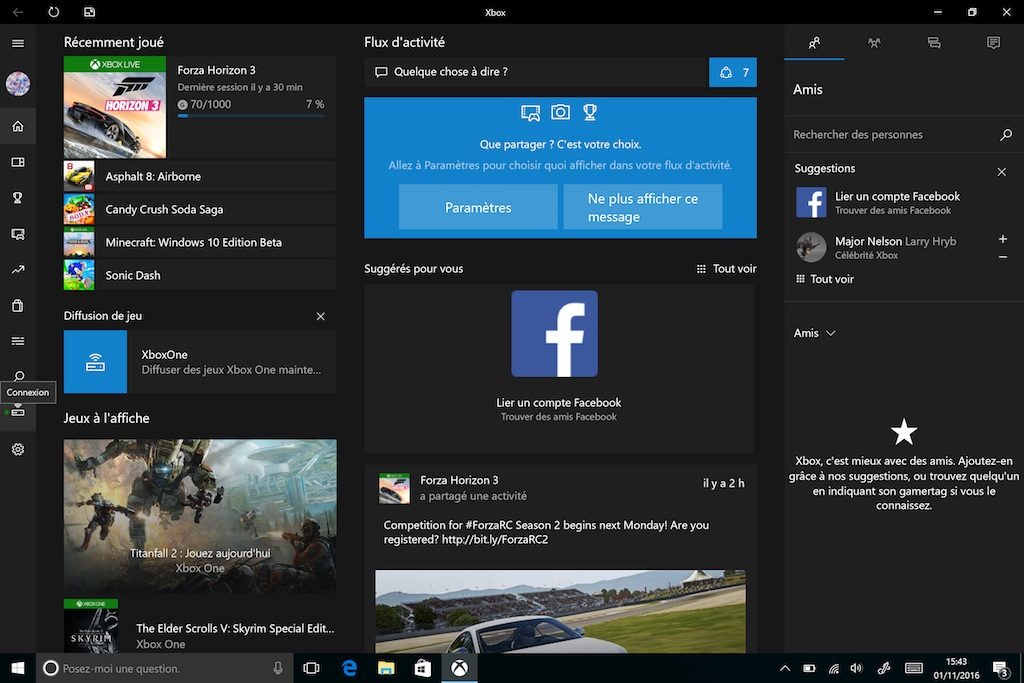Click the trophy icon in banner
Screen dimensions: 1024x683
pos(590,112)
